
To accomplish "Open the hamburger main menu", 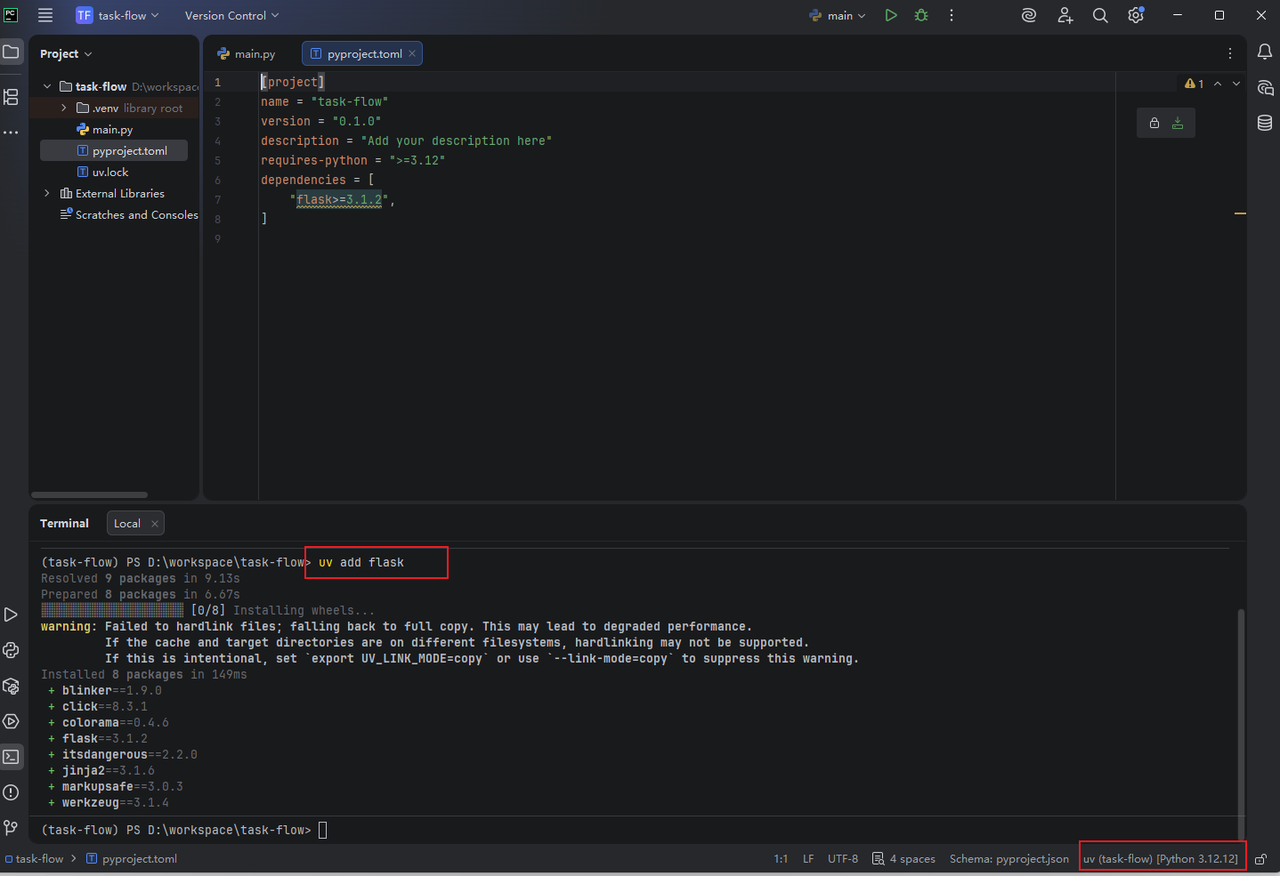I will click(45, 16).
